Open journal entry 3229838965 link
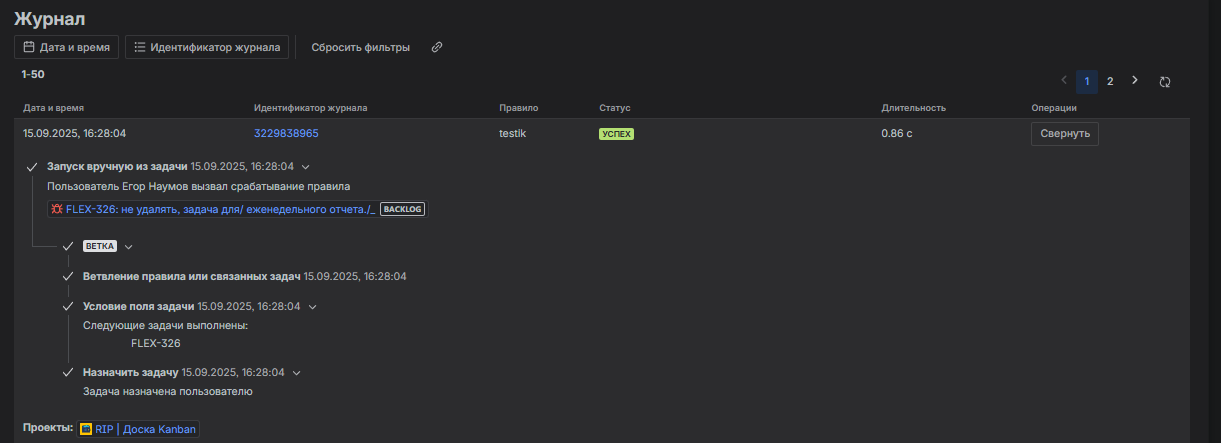 [x=286, y=134]
